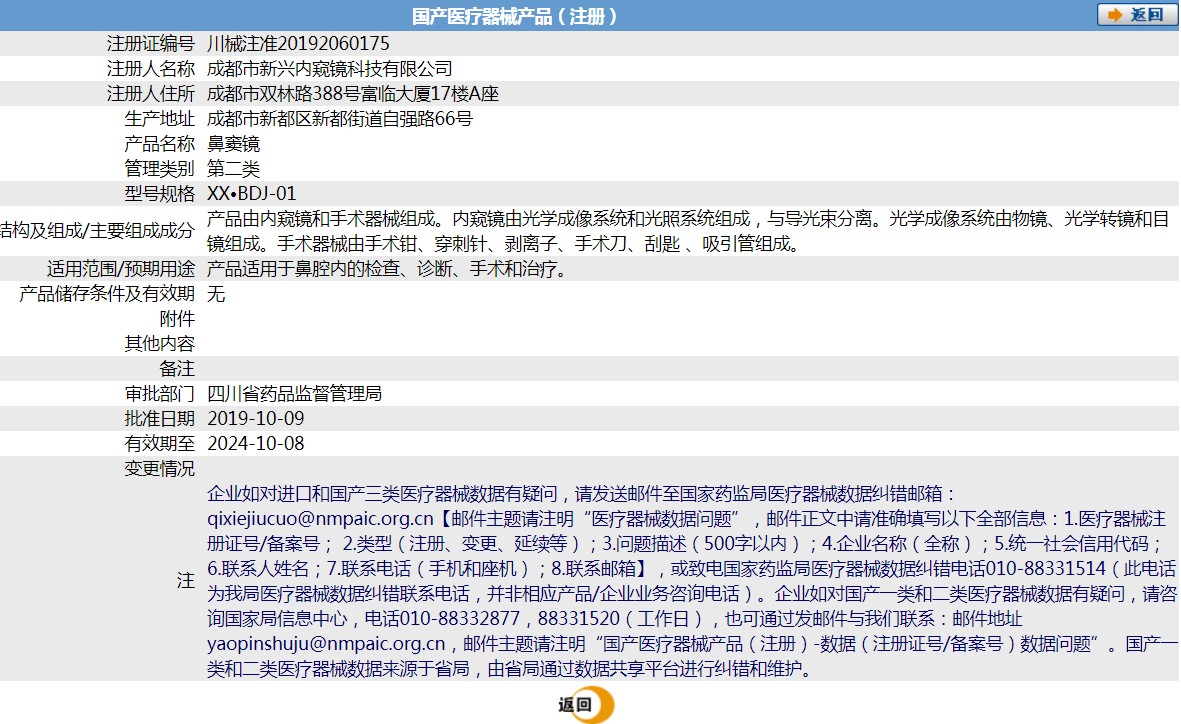Click the 变更情况 label
The width and height of the screenshot is (1181, 724).
pos(160,468)
